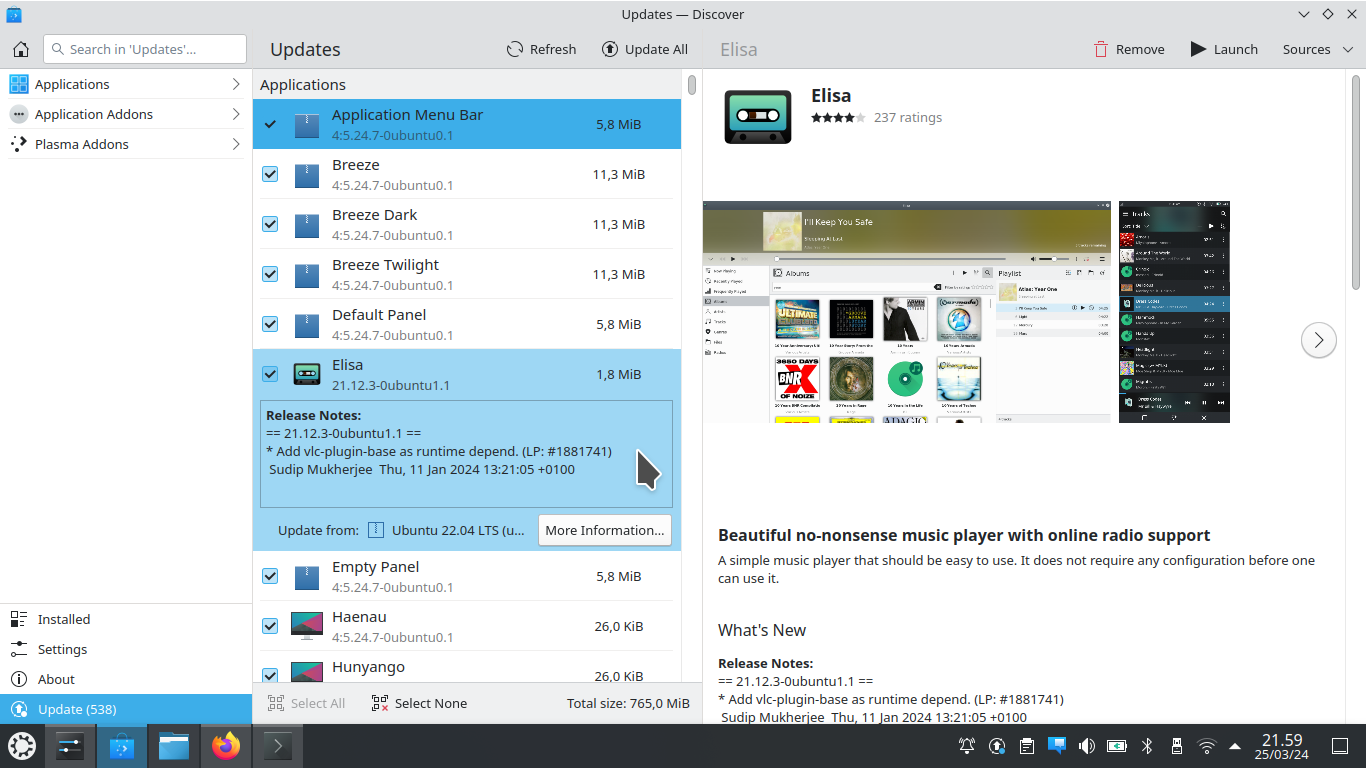This screenshot has height=768, width=1366.
Task: Open Dolphin file manager from taskbar
Action: click(x=174, y=746)
